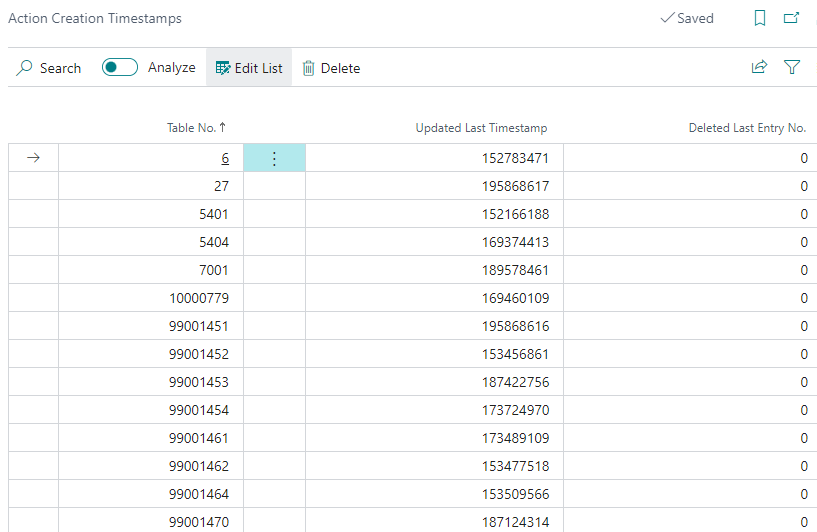
Task: Open the filter pane icon
Action: pos(792,67)
